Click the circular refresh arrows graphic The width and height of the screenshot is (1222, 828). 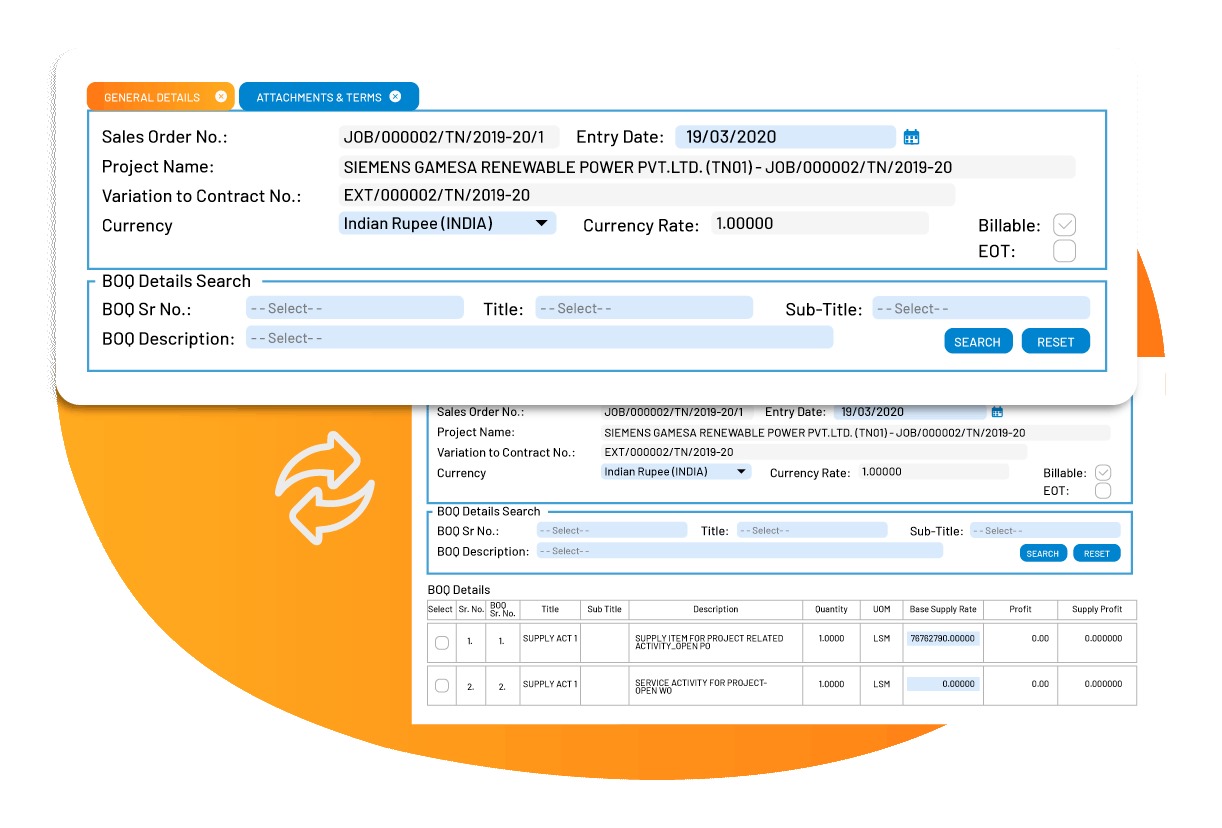(x=324, y=488)
